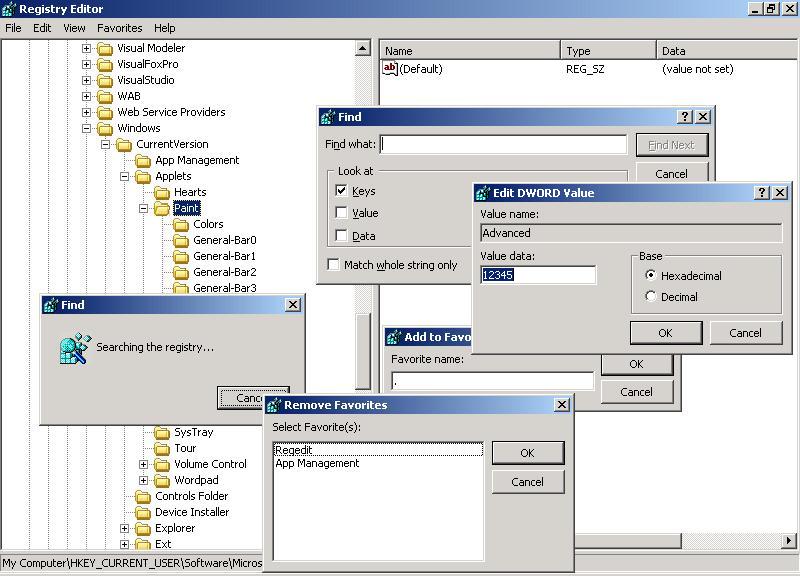Collapse the Applets tree node
Viewport: 800px width, 576px height.
125,176
